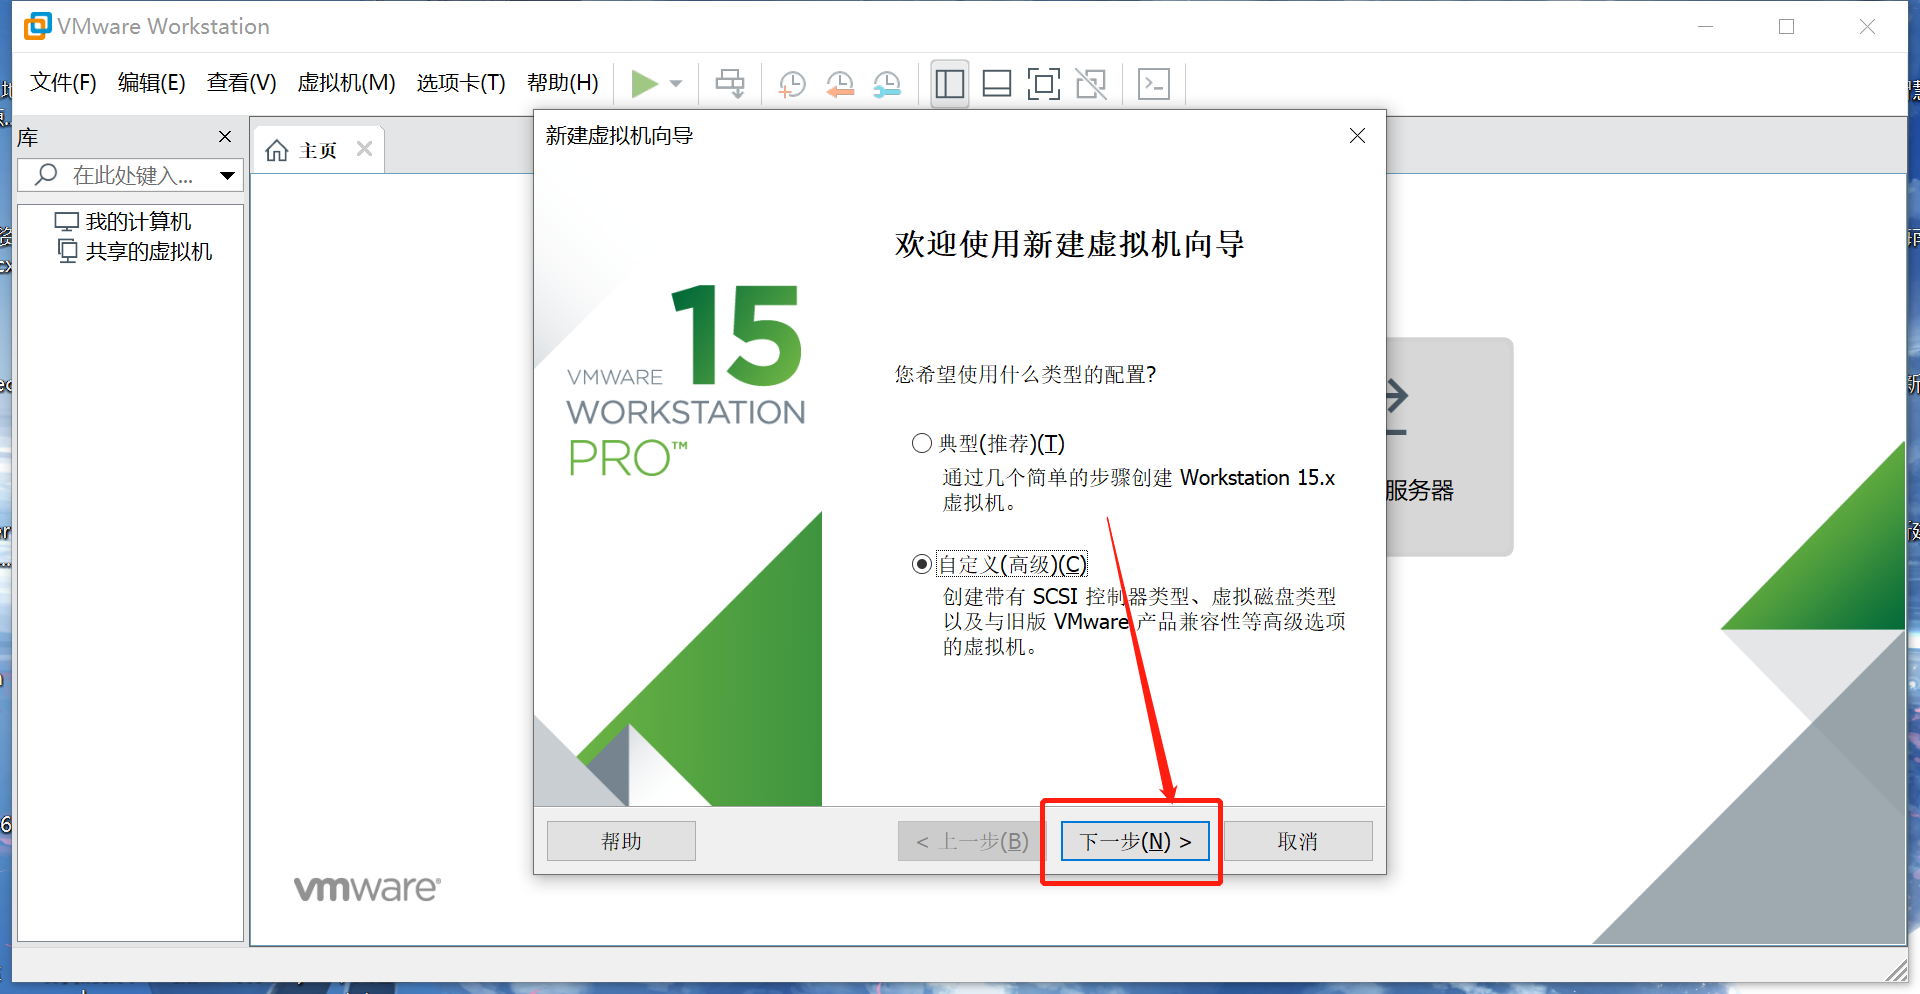Click the unity mode toolbar icon
The image size is (1920, 994).
(x=1091, y=84)
